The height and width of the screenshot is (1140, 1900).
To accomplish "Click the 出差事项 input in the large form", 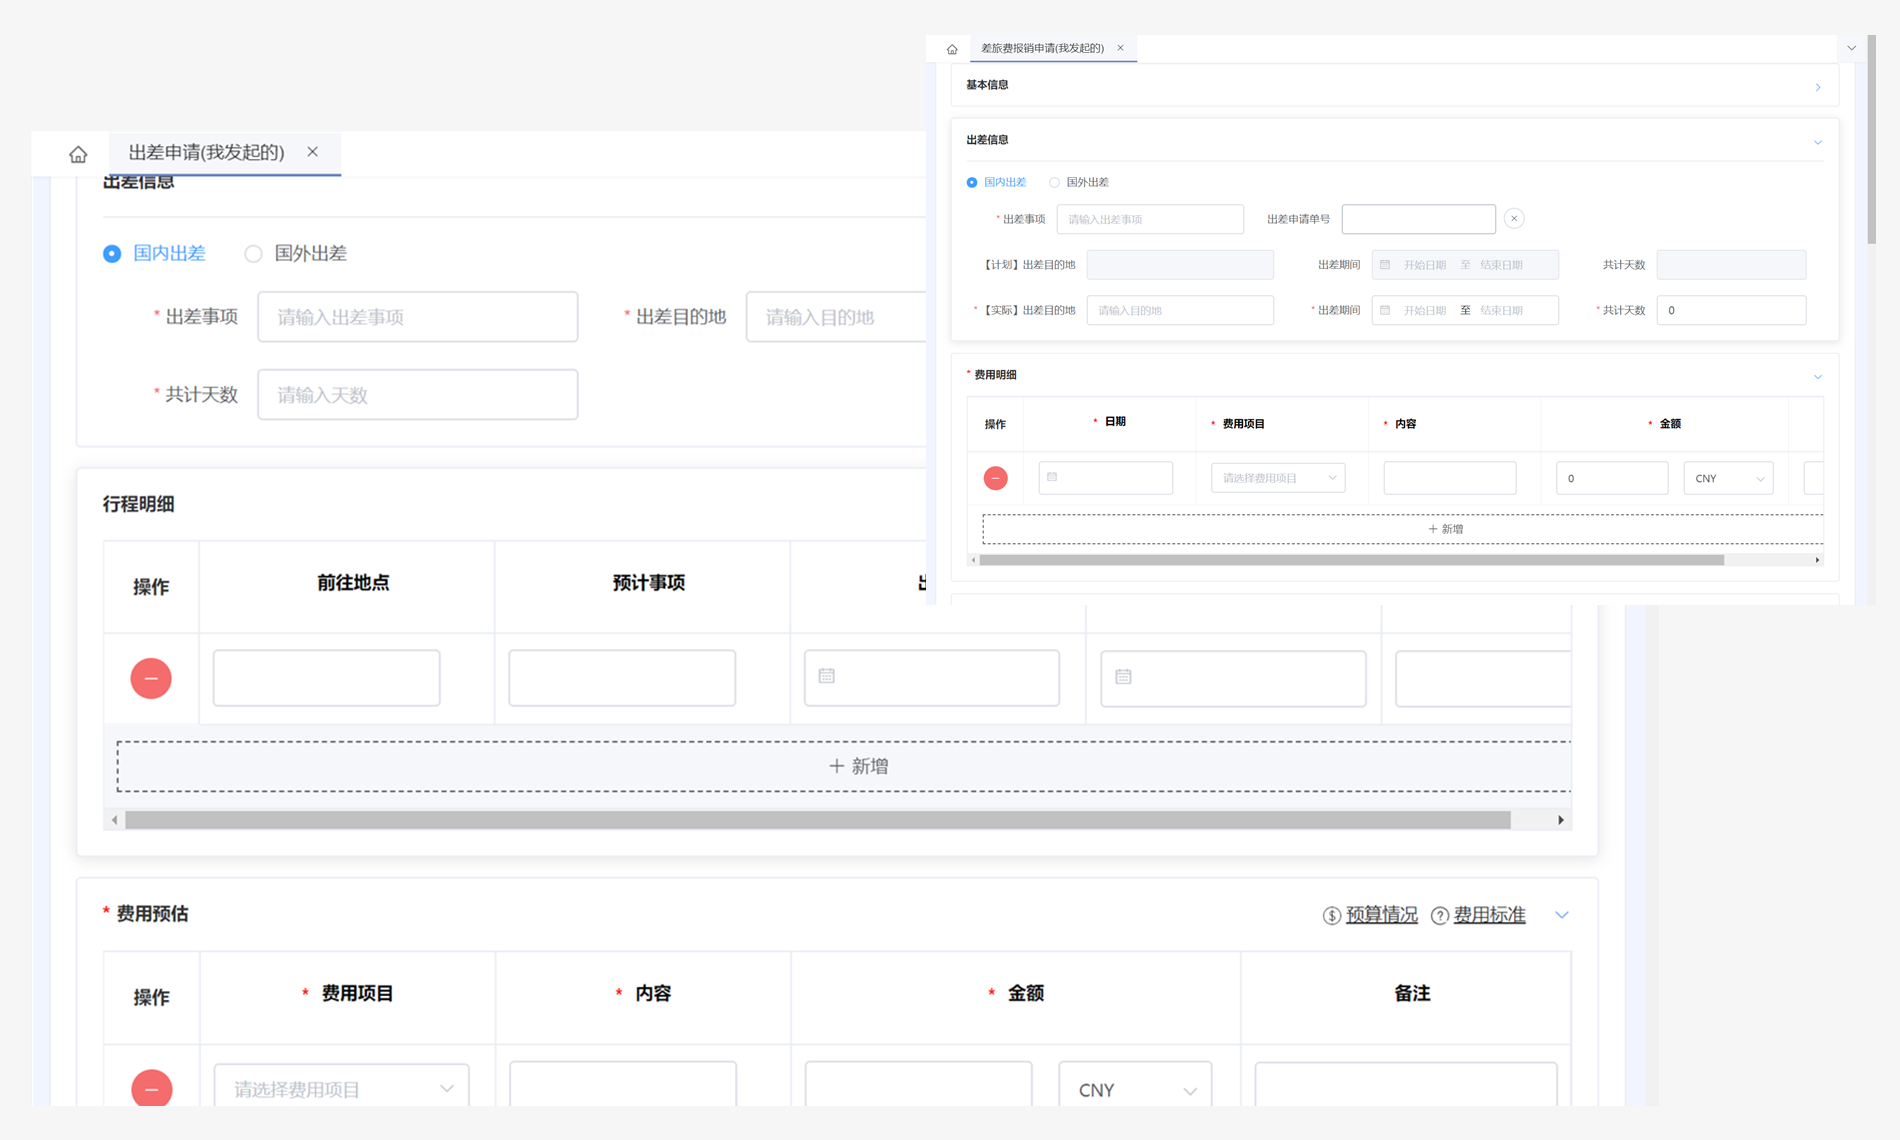I will click(x=417, y=317).
